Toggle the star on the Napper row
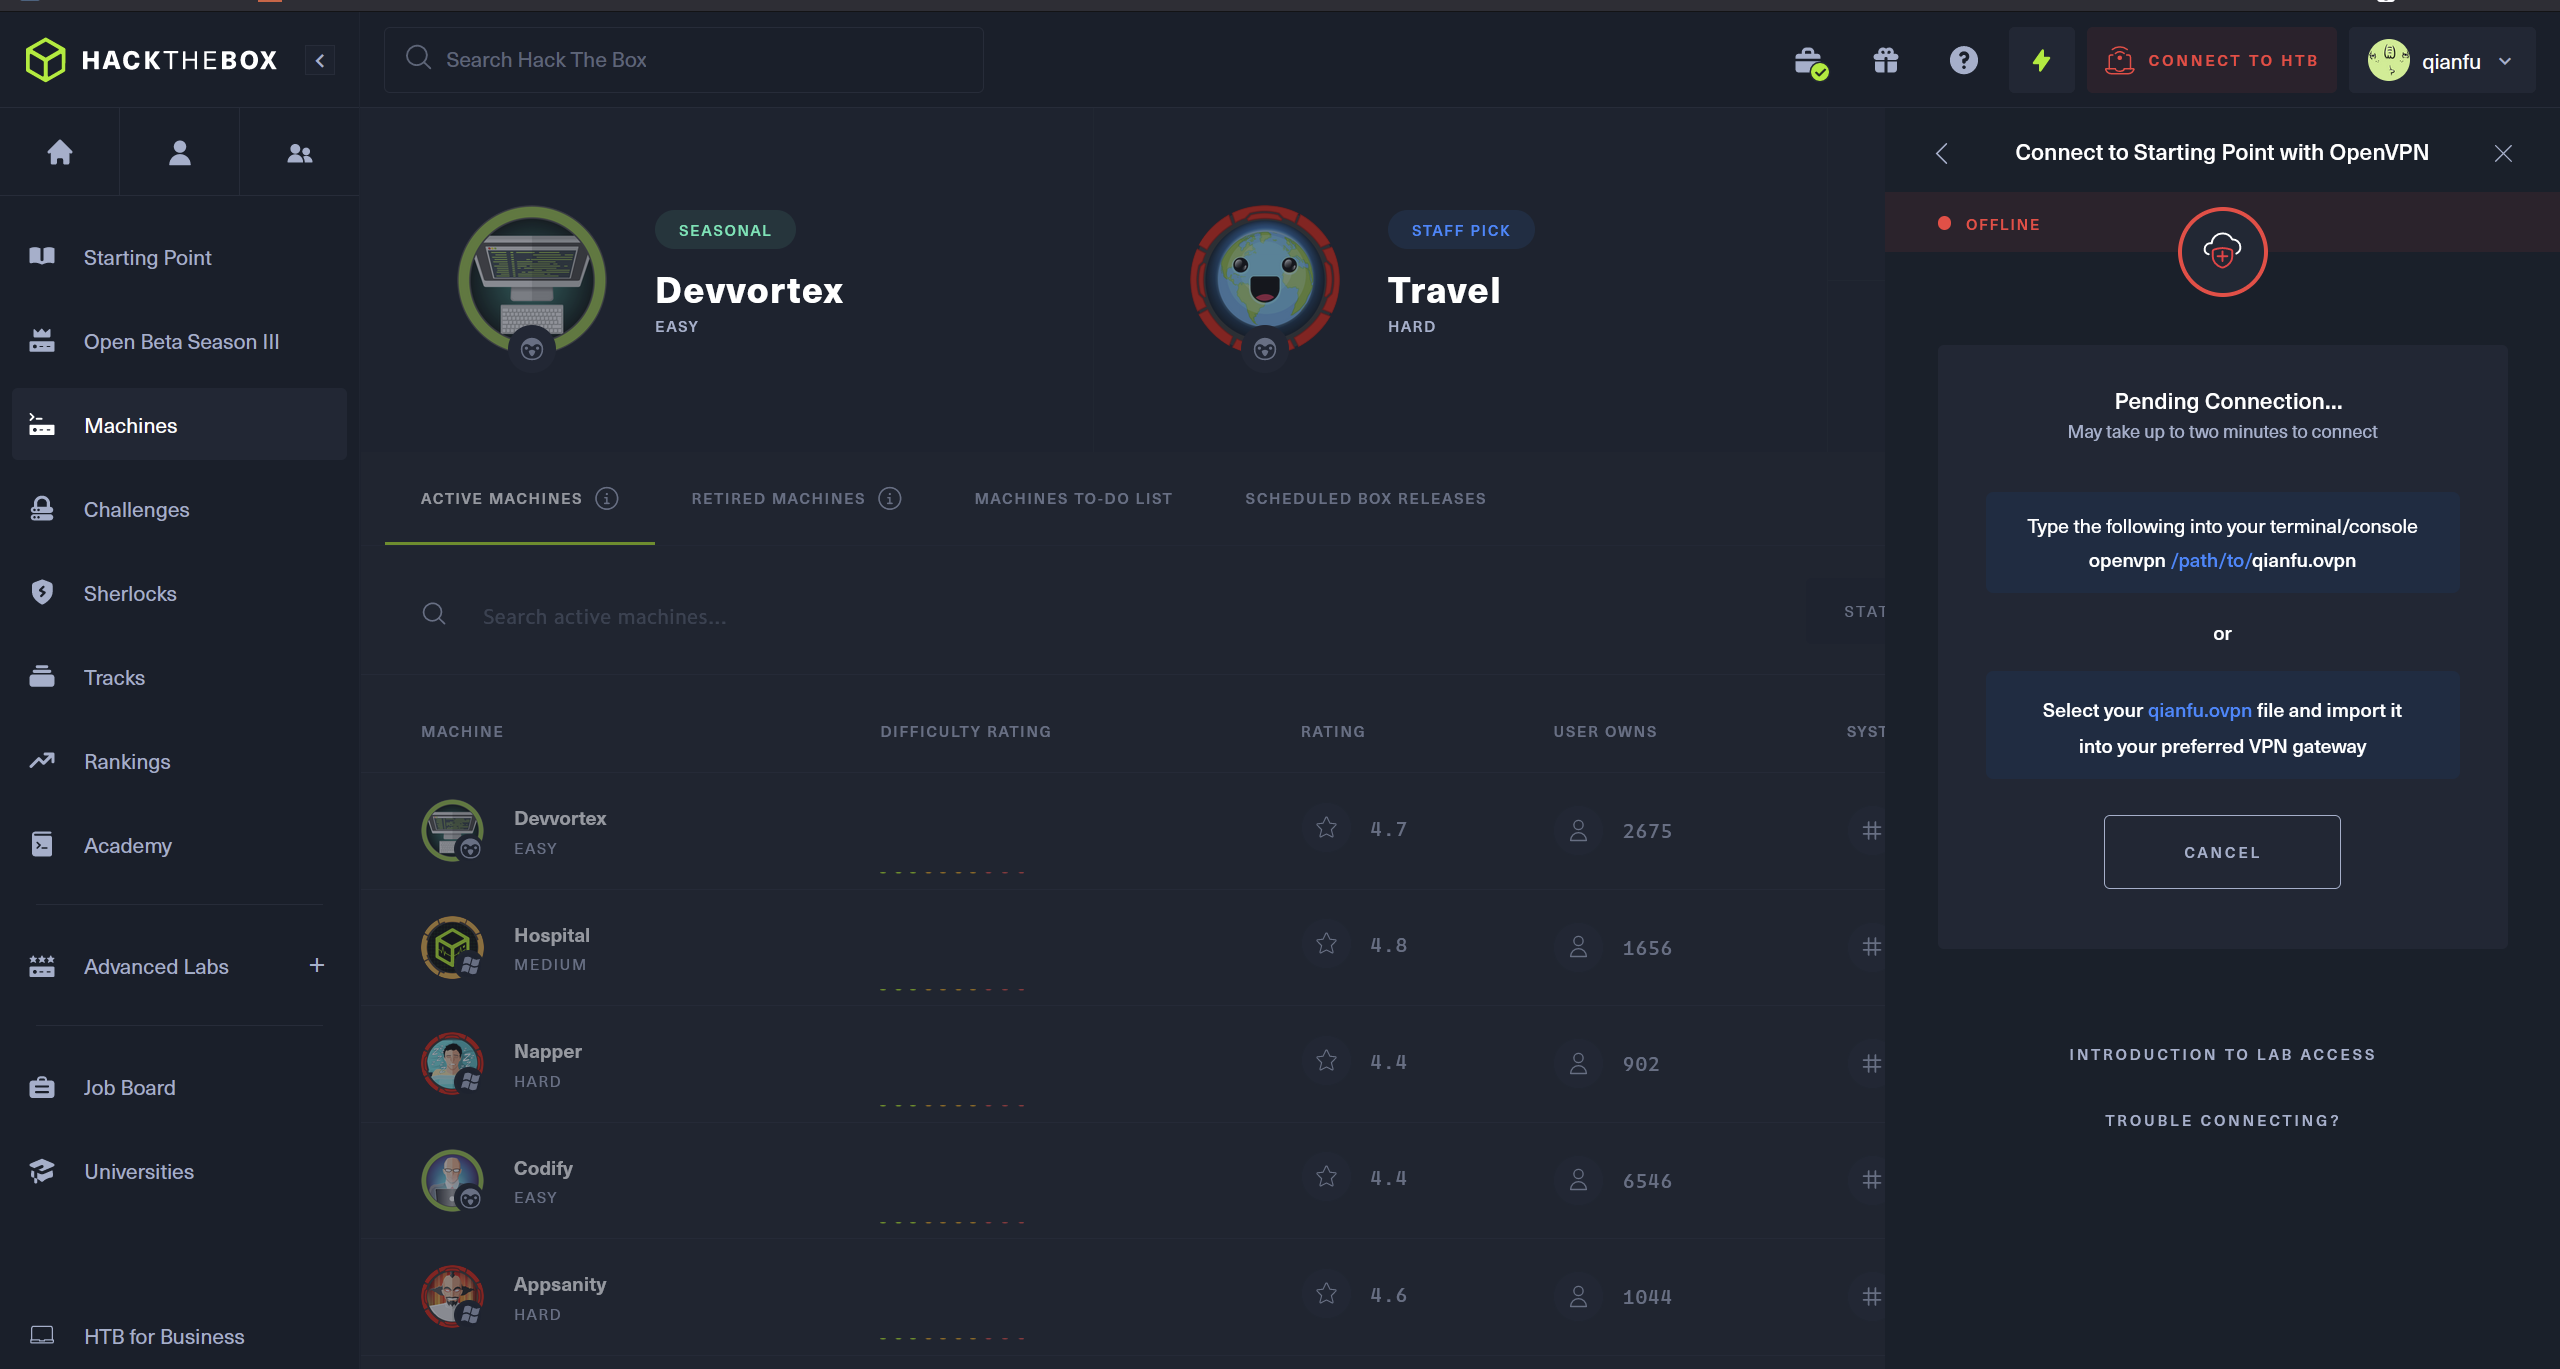2560x1369 pixels. 1326,1061
